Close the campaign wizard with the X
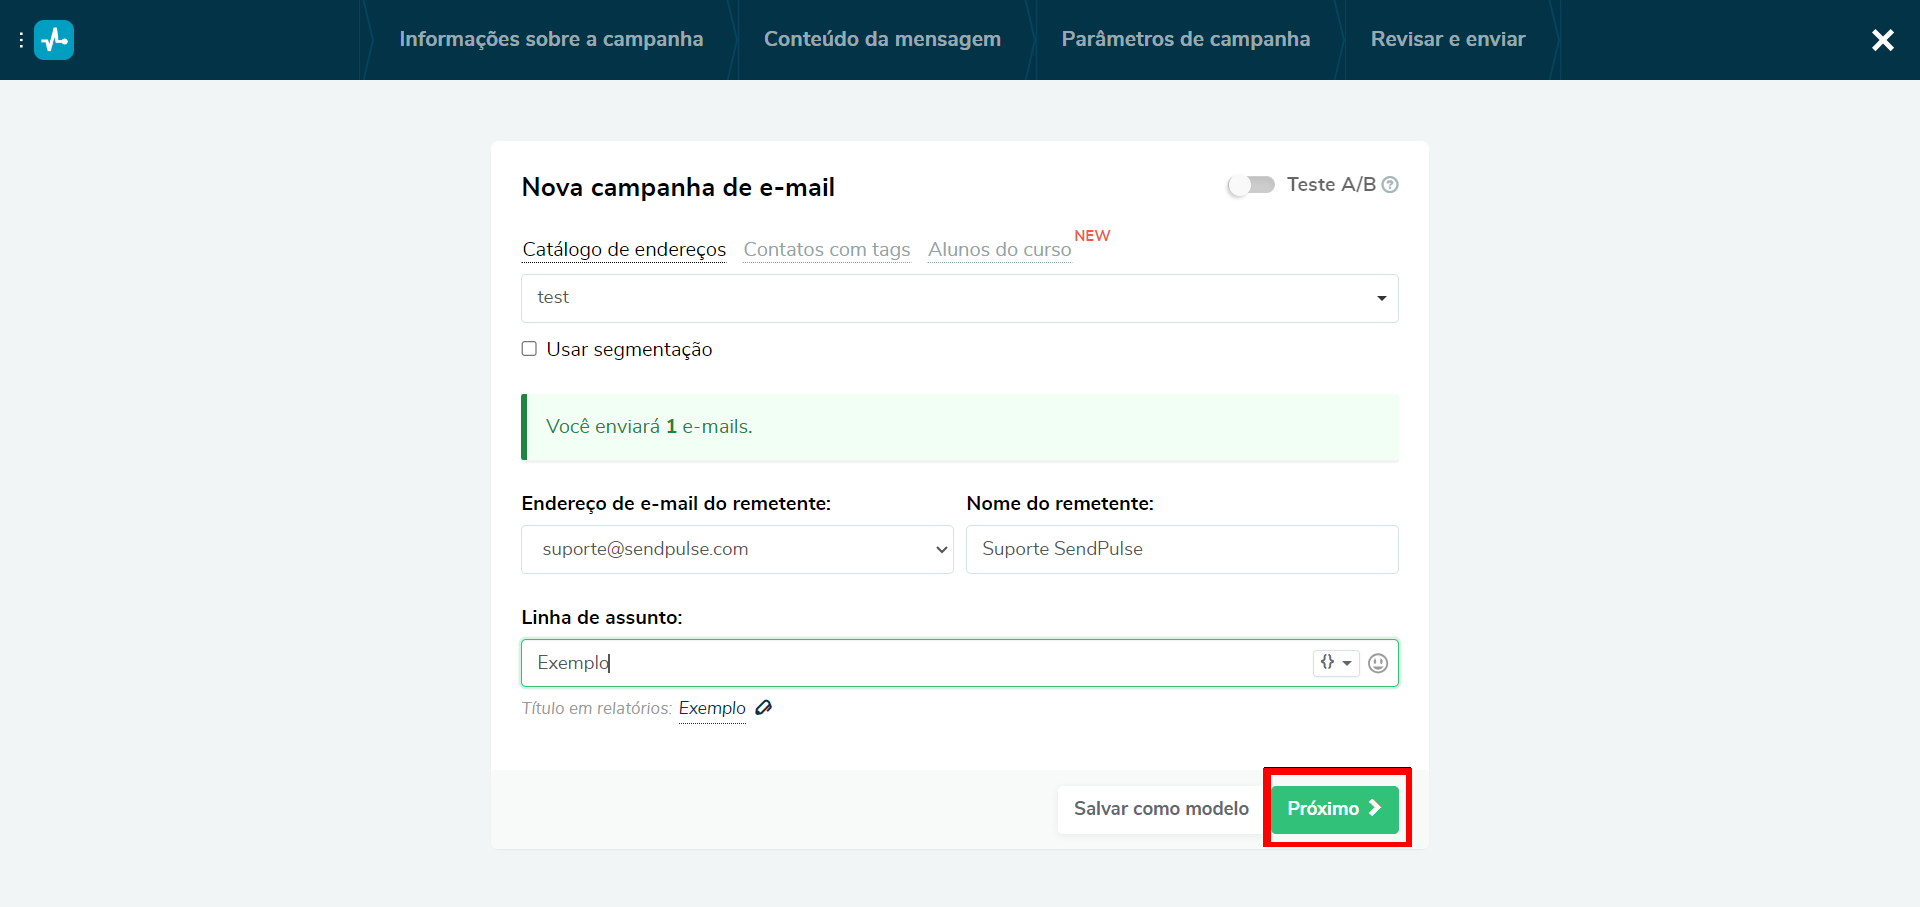The image size is (1920, 907). pyautogui.click(x=1882, y=40)
